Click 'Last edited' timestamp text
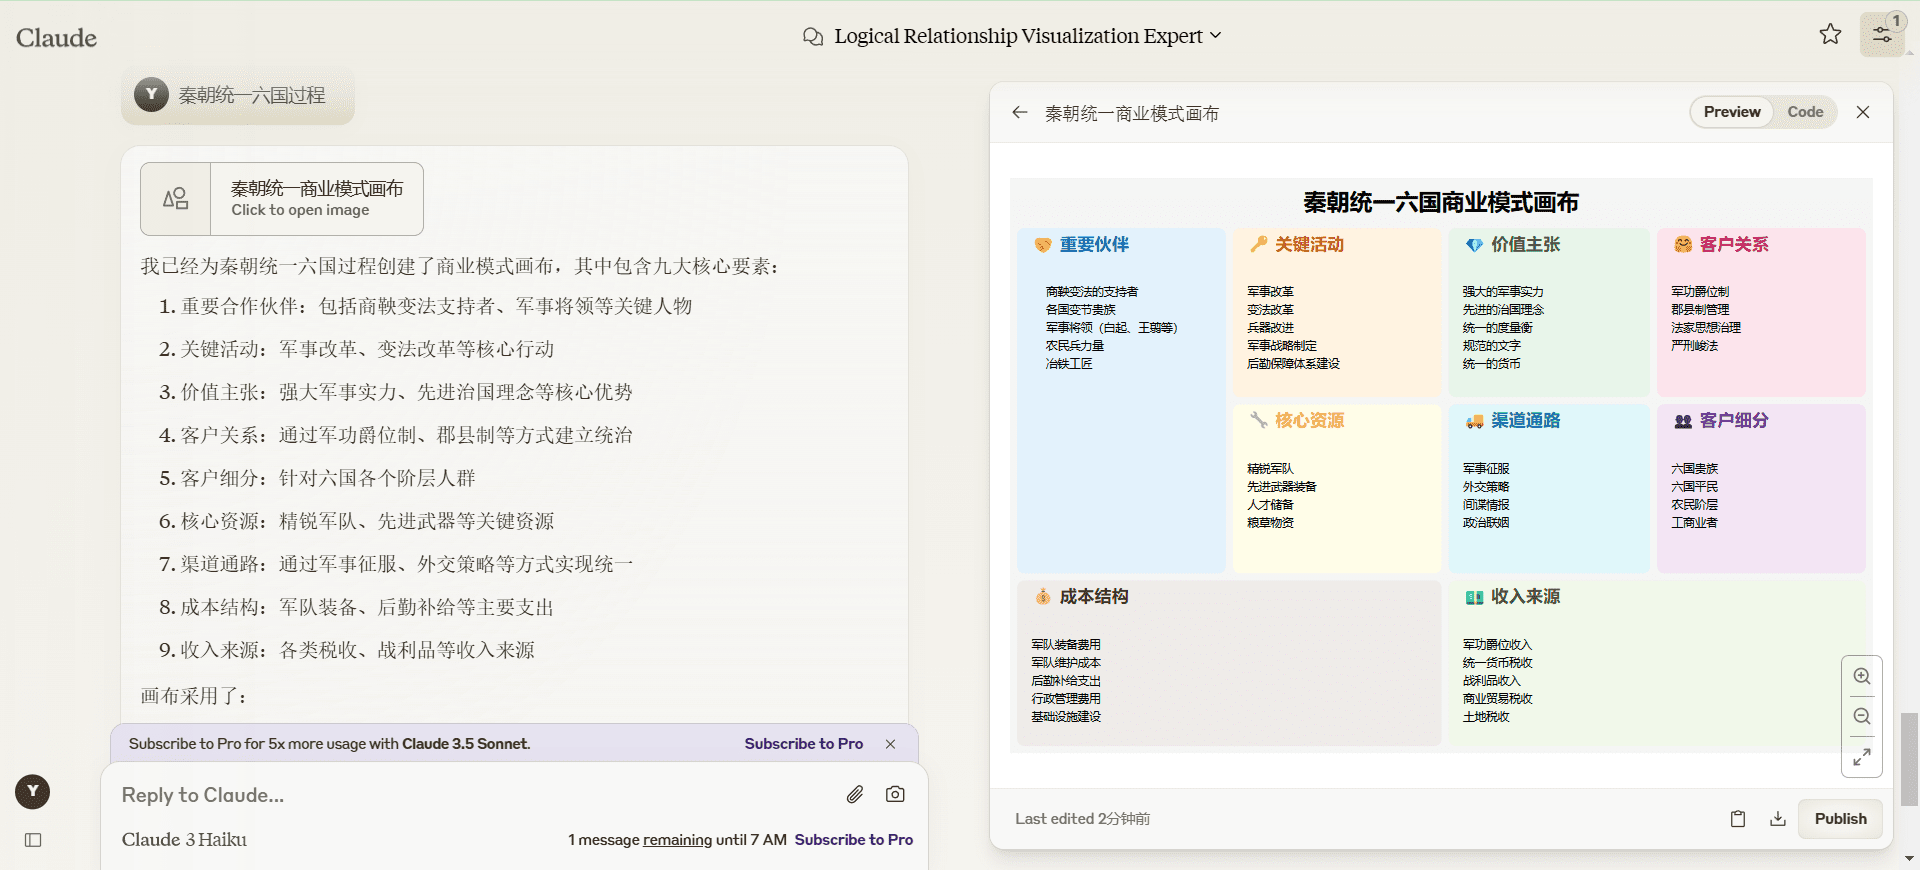 (x=1082, y=818)
